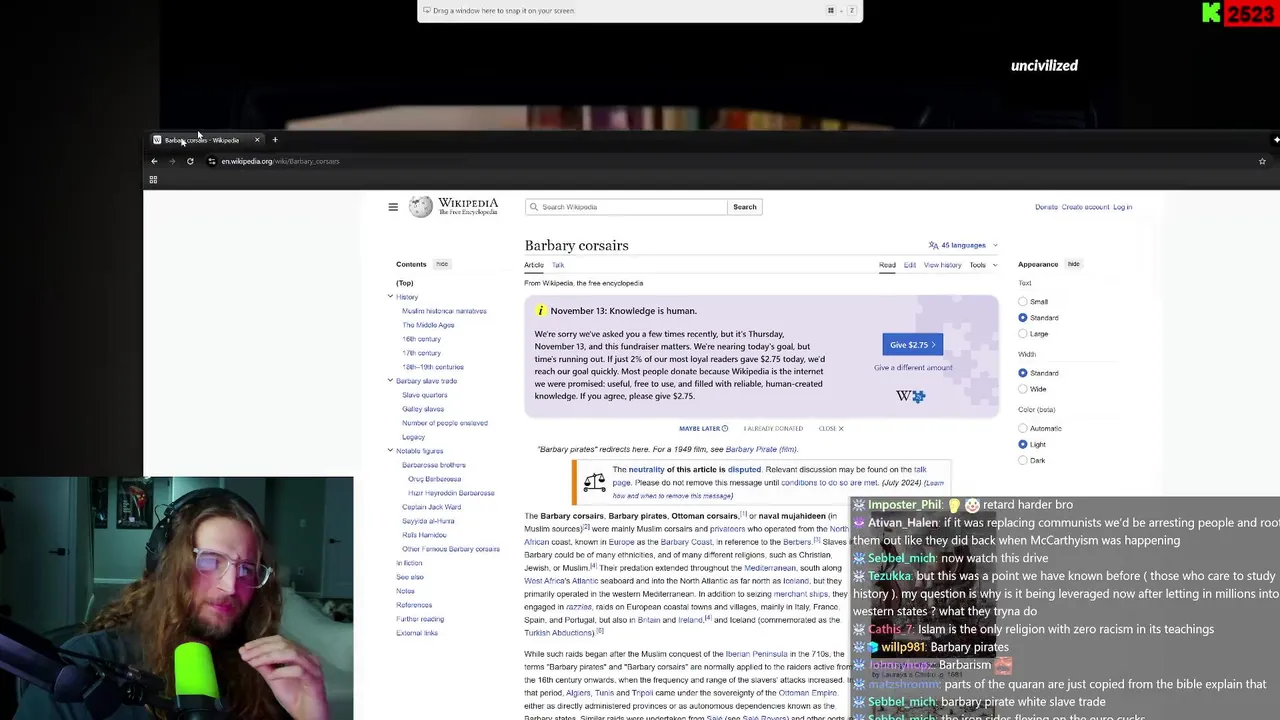Open site information icon in address bar
The image size is (1280, 720).
pos(211,161)
